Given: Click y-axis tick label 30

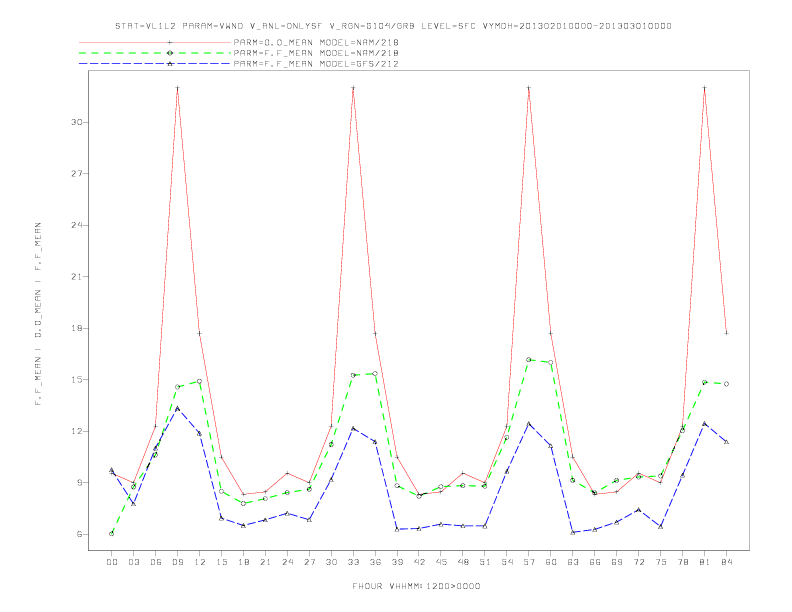Looking at the screenshot, I should tap(77, 122).
